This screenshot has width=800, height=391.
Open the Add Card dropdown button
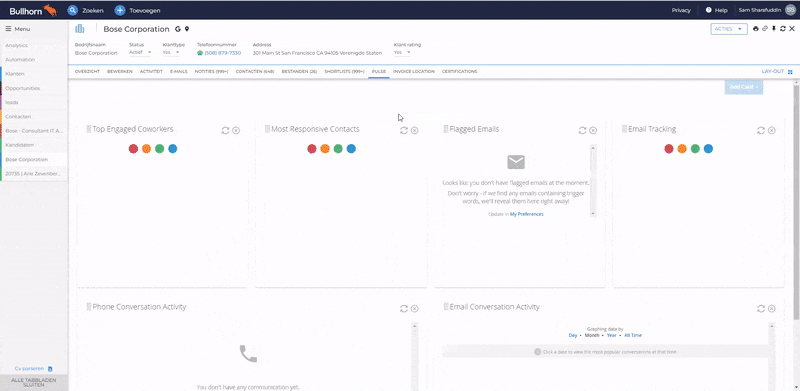[743, 87]
